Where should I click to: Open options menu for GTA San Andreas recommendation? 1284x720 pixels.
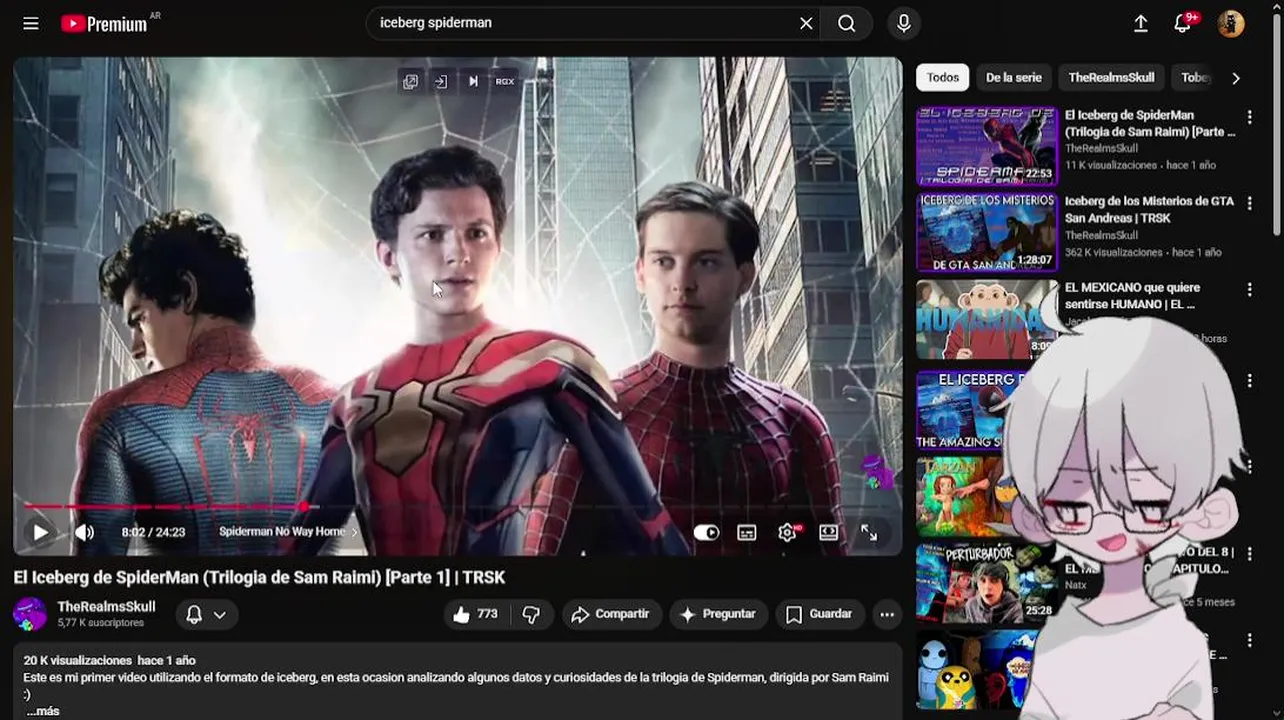click(x=1249, y=203)
